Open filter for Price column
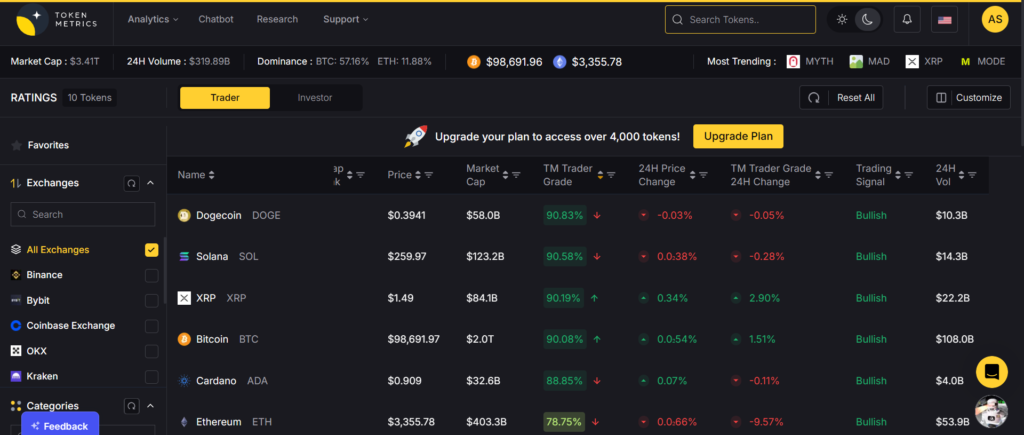The width and height of the screenshot is (1024, 435). click(429, 175)
